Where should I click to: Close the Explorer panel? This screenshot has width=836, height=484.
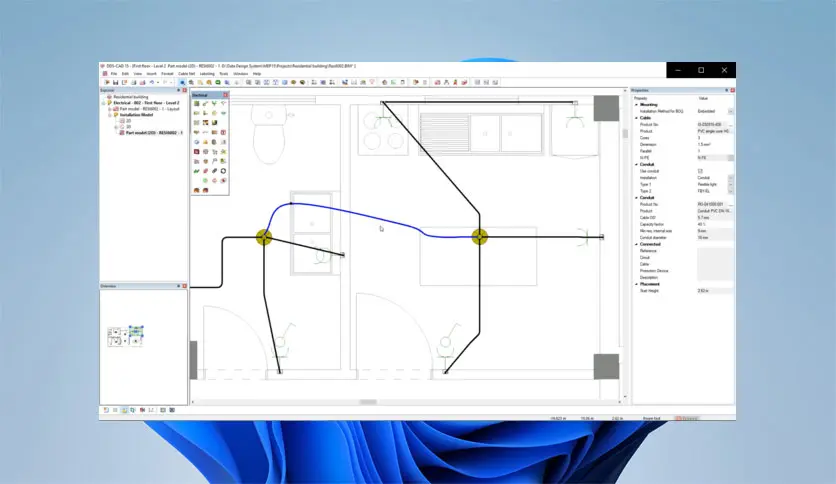pyautogui.click(x=184, y=91)
